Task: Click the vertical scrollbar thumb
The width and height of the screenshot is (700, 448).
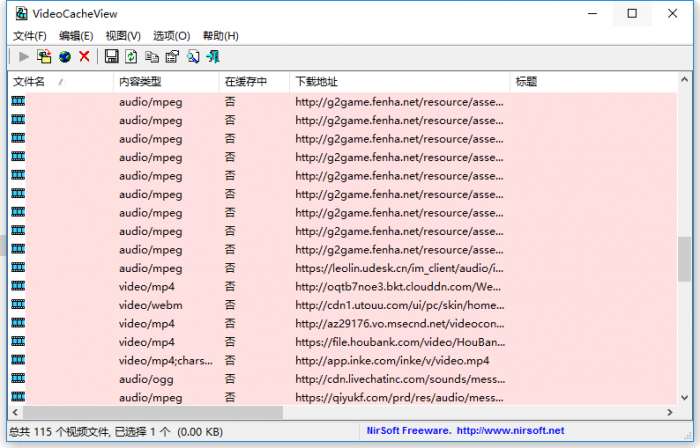Action: click(684, 259)
